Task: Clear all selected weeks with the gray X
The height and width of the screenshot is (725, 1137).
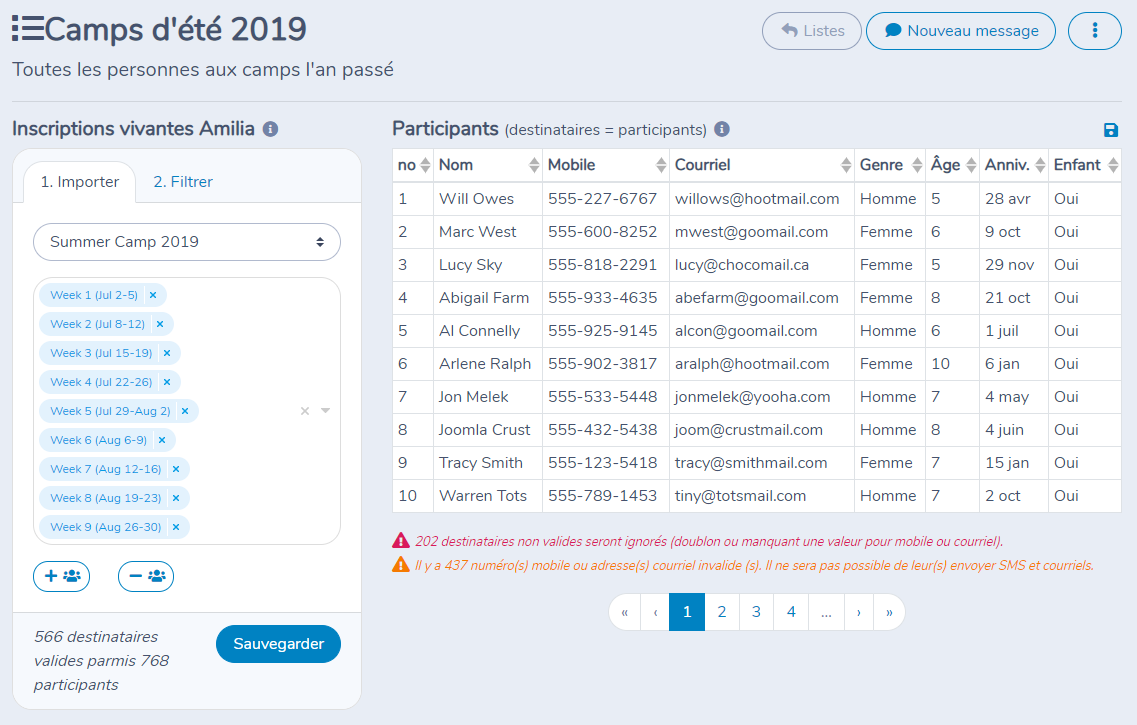Action: (305, 411)
